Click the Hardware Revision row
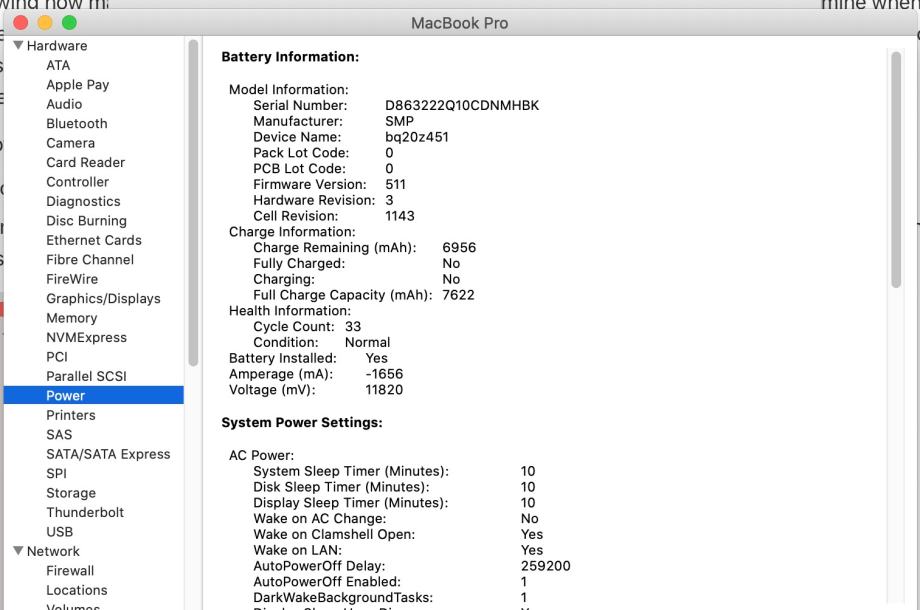The height and width of the screenshot is (610, 920). pos(323,200)
